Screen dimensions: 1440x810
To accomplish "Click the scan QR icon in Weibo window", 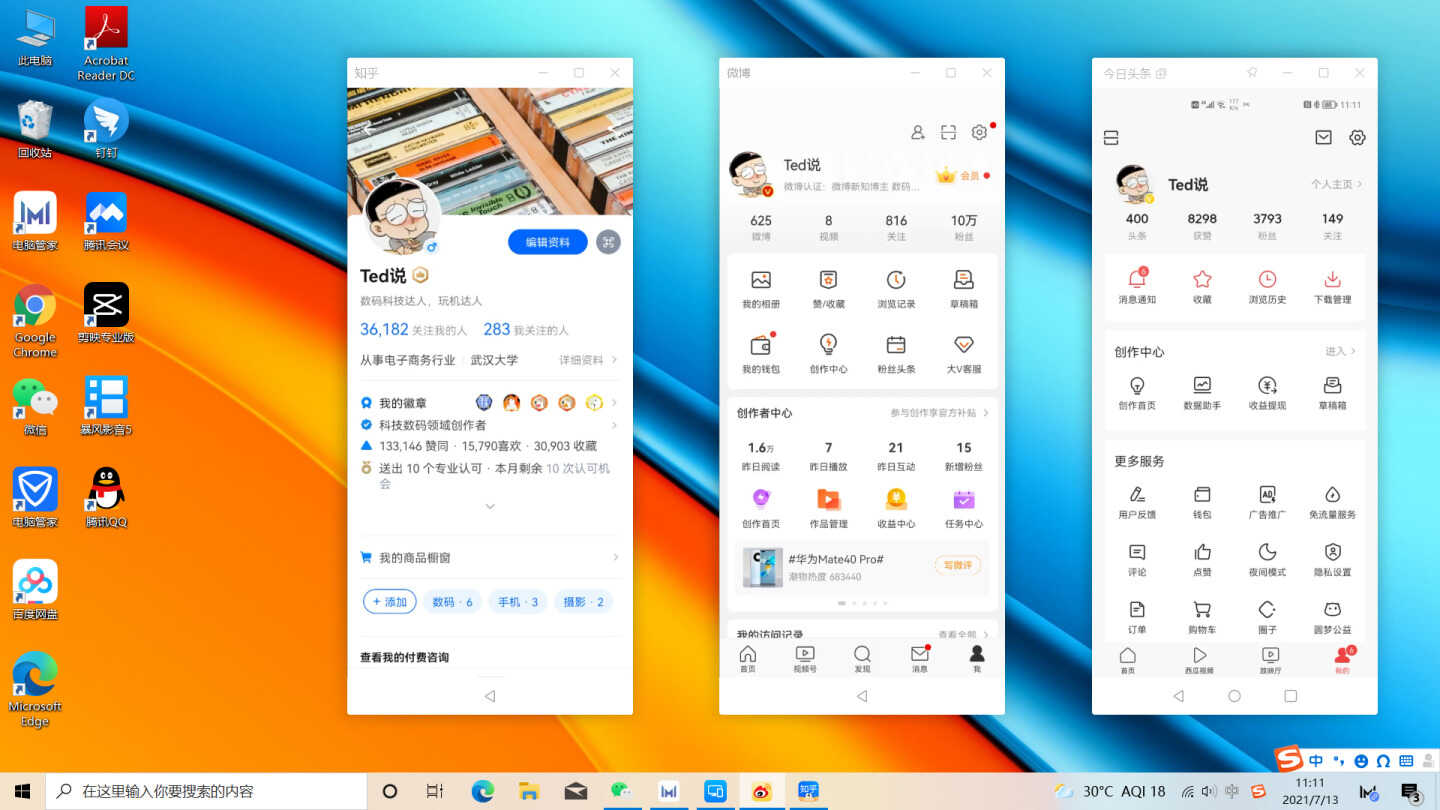I will (x=948, y=133).
